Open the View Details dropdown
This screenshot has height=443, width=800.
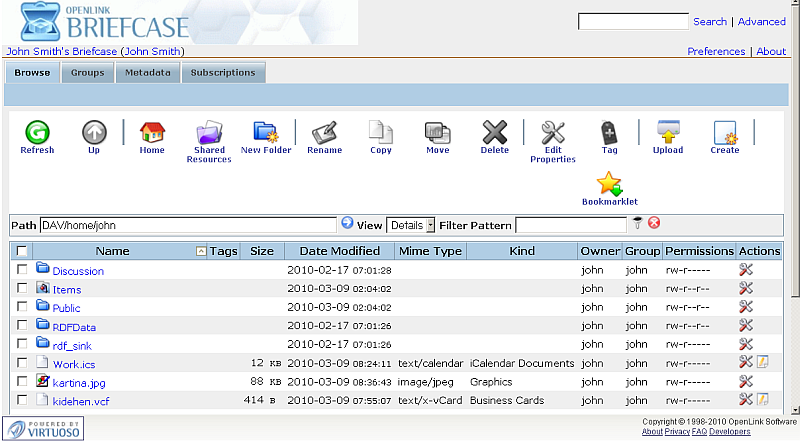pyautogui.click(x=411, y=225)
